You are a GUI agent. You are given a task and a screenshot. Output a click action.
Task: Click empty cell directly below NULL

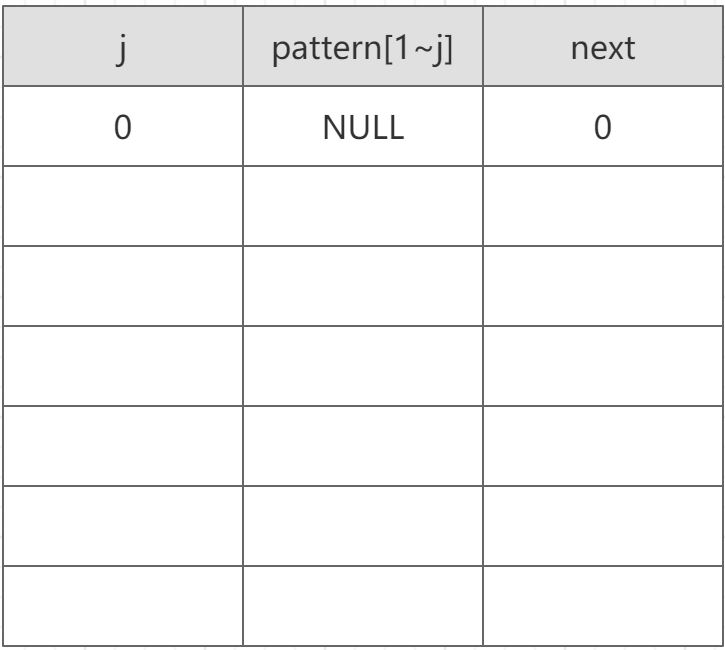click(x=363, y=206)
